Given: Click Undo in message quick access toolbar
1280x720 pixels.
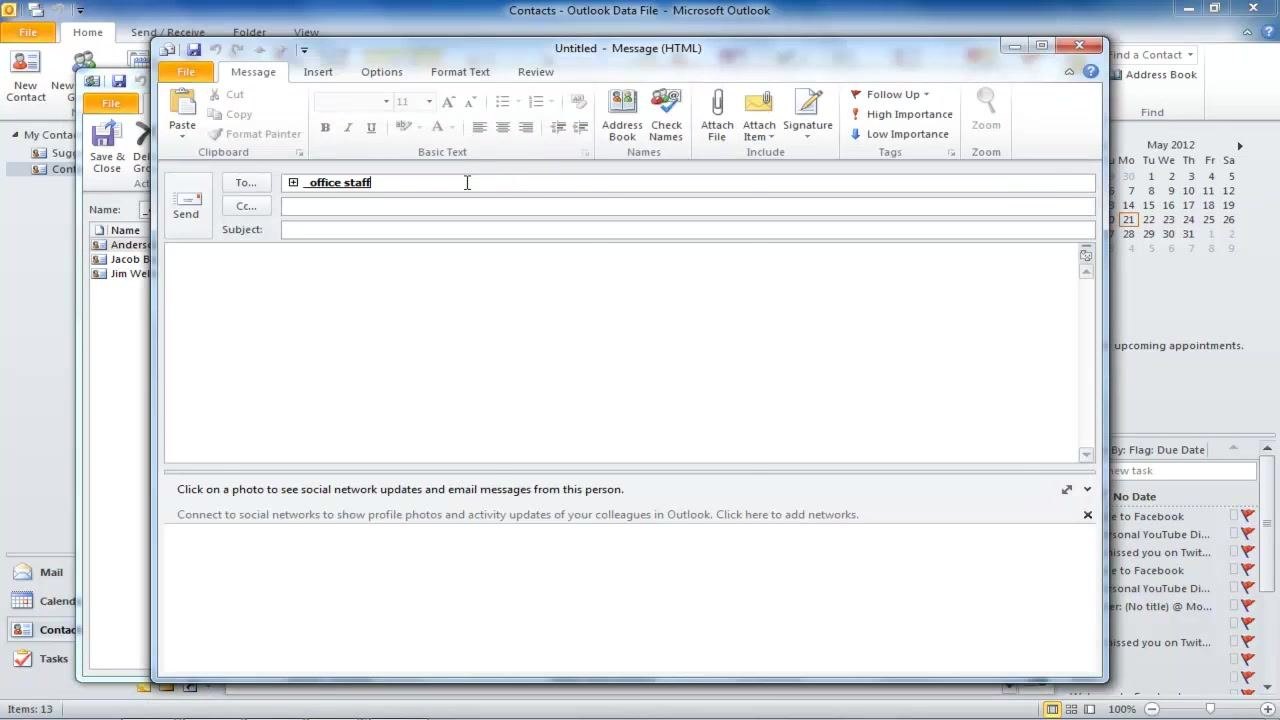Looking at the screenshot, I should click(215, 49).
